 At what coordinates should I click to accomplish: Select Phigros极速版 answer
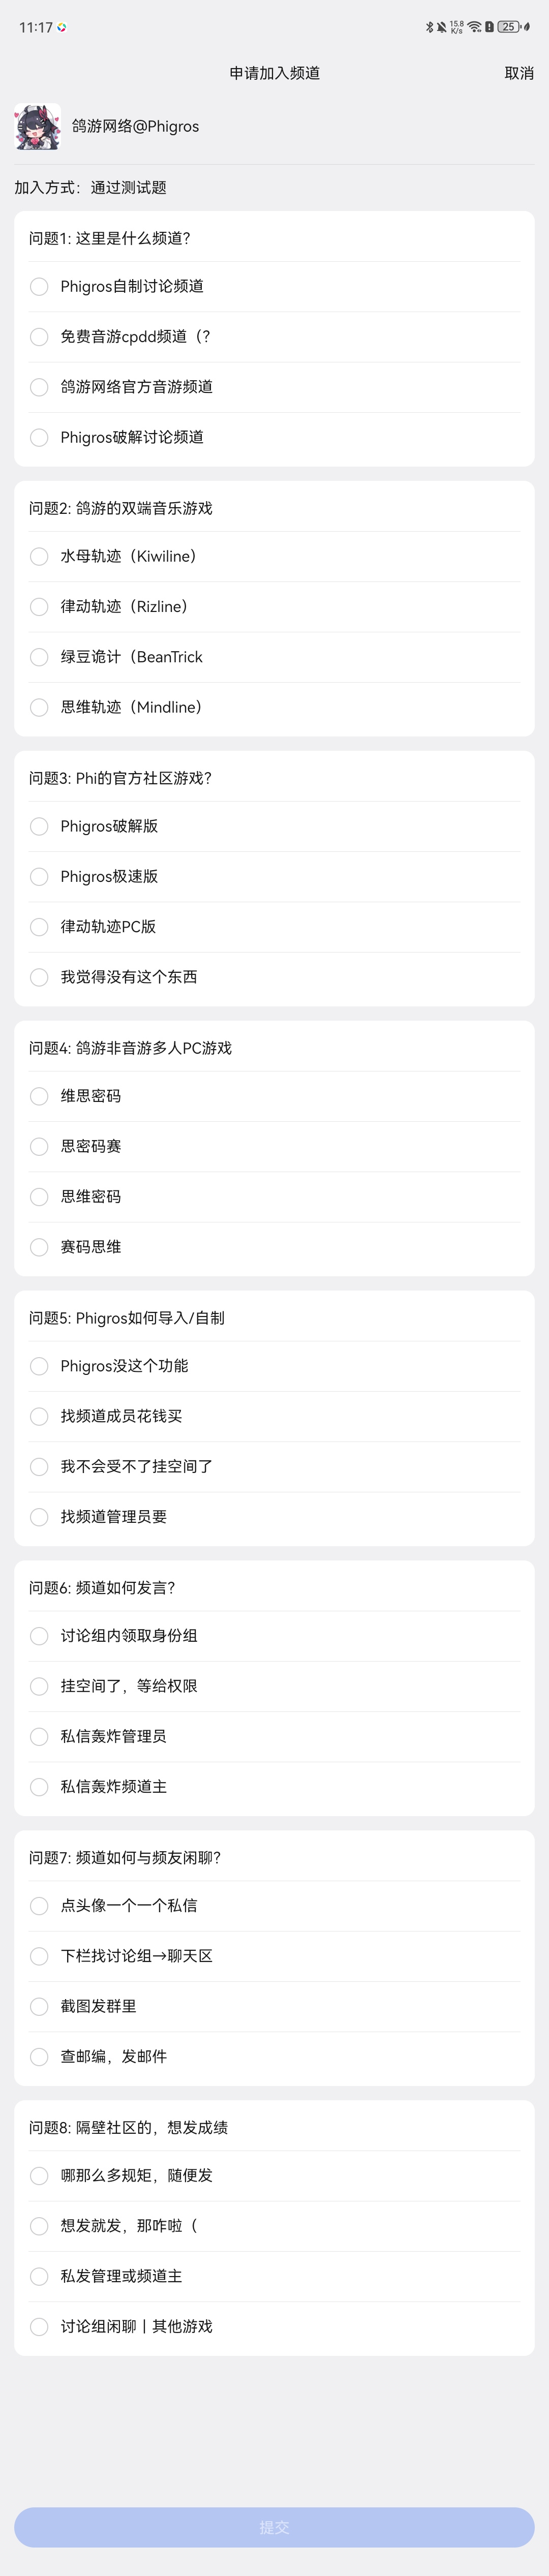[274, 877]
